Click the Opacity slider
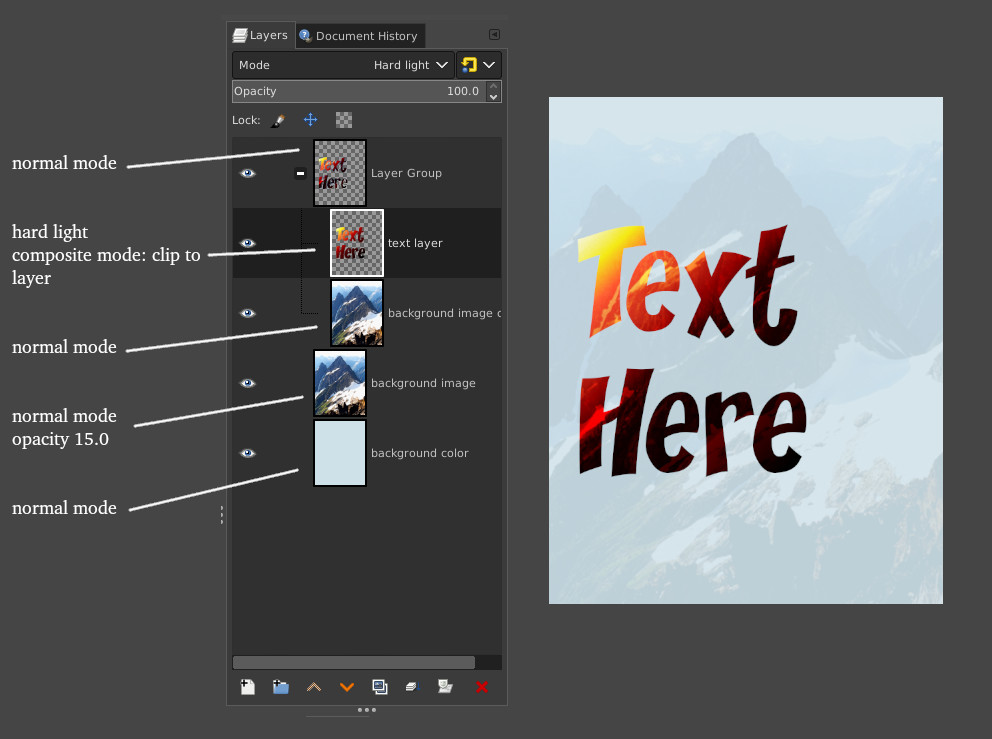 [360, 91]
